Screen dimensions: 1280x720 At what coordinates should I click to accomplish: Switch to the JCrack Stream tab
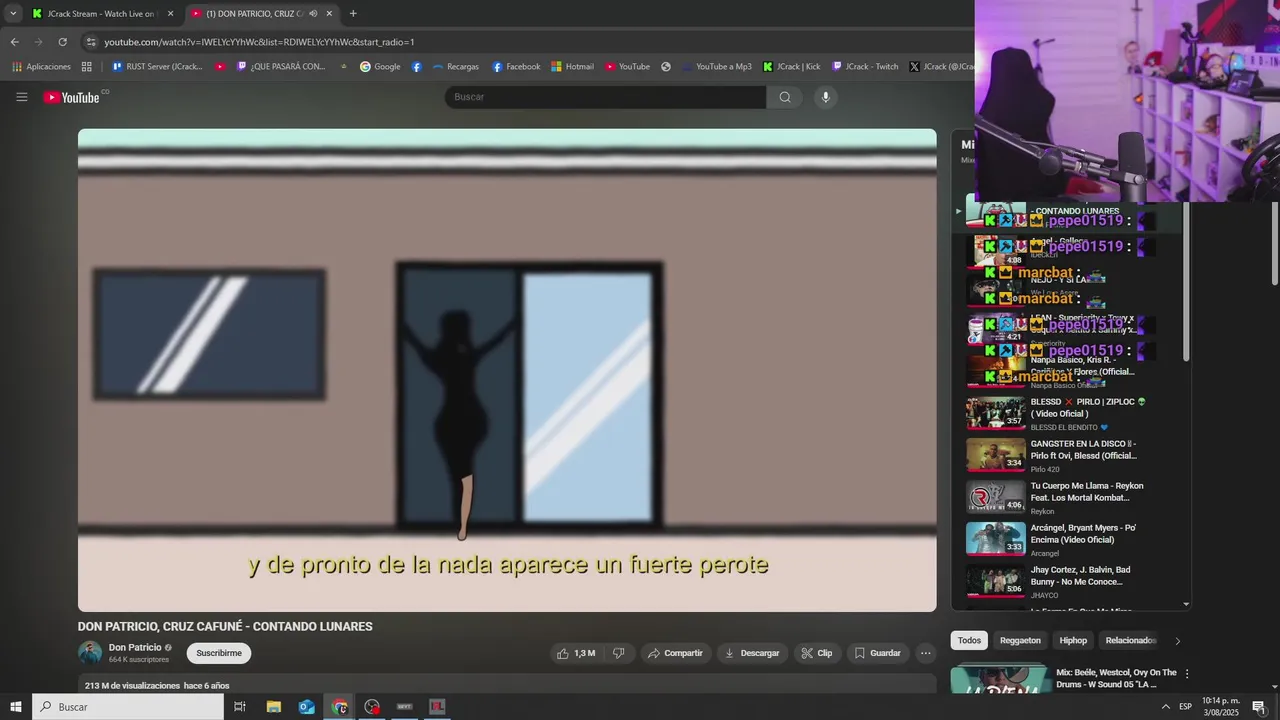[103, 13]
